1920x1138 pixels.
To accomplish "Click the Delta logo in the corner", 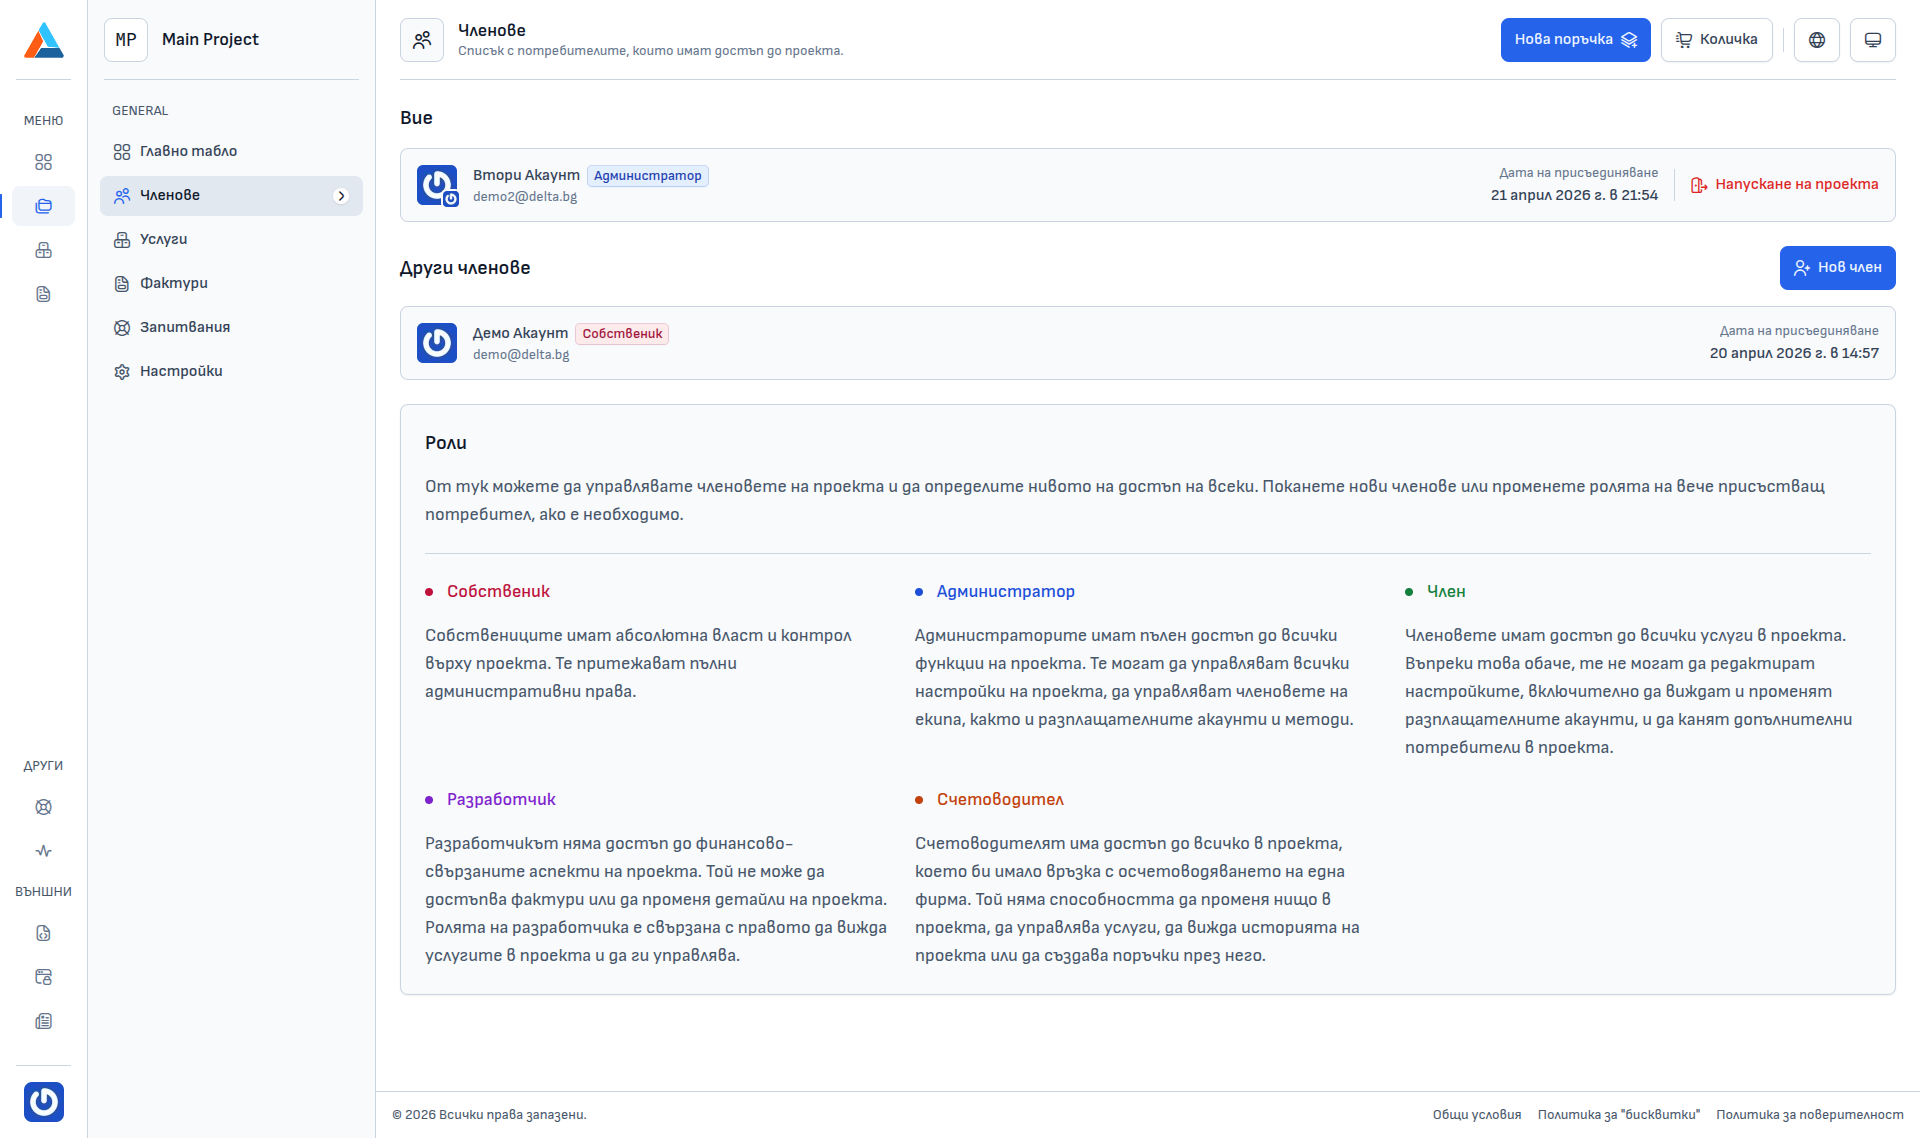I will pyautogui.click(x=44, y=40).
